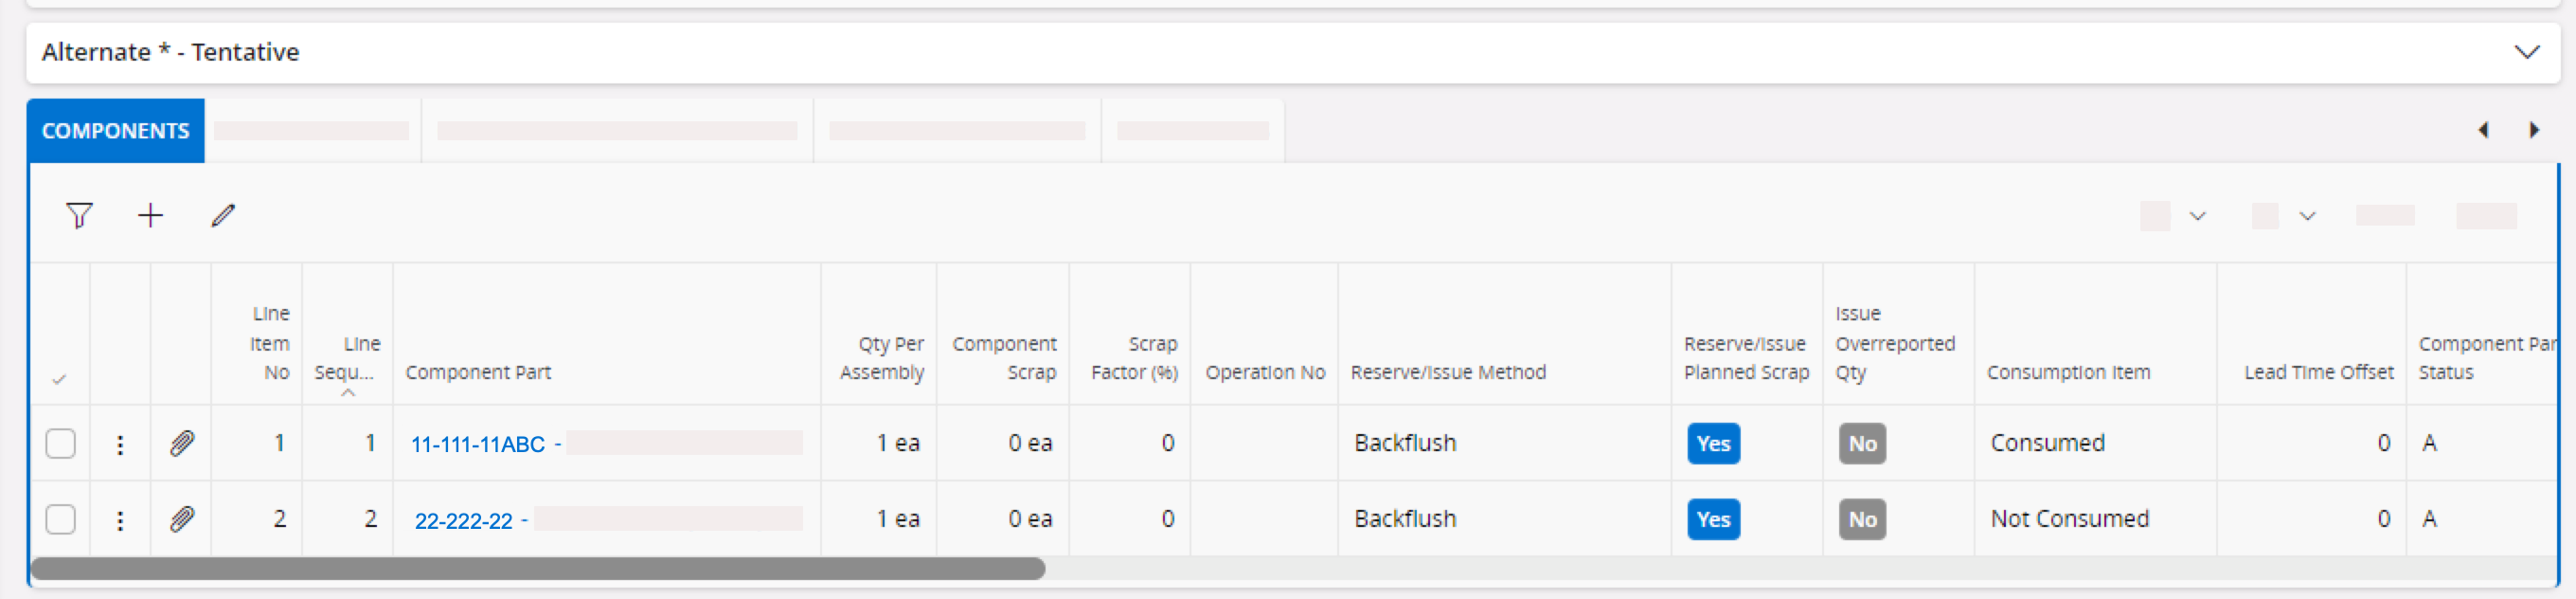The width and height of the screenshot is (2576, 599).
Task: Open second dropdown chevron in table toolbar
Action: (x=2307, y=216)
